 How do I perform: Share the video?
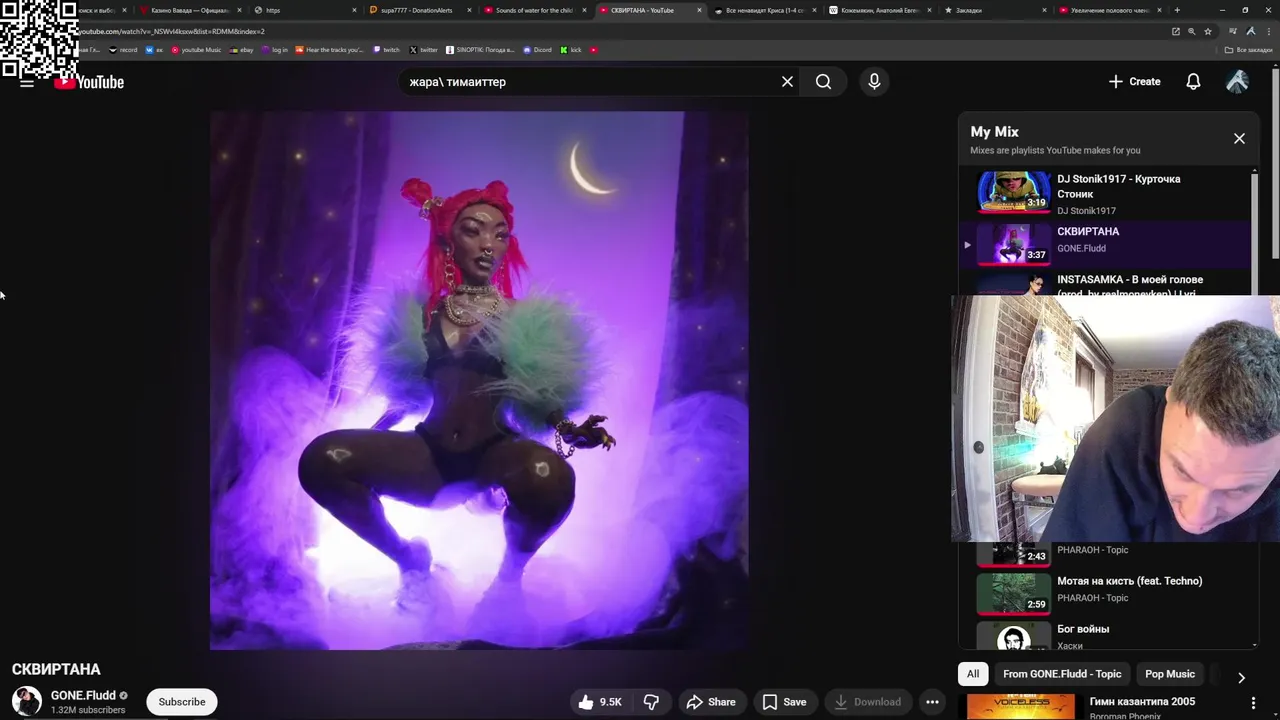click(x=710, y=702)
